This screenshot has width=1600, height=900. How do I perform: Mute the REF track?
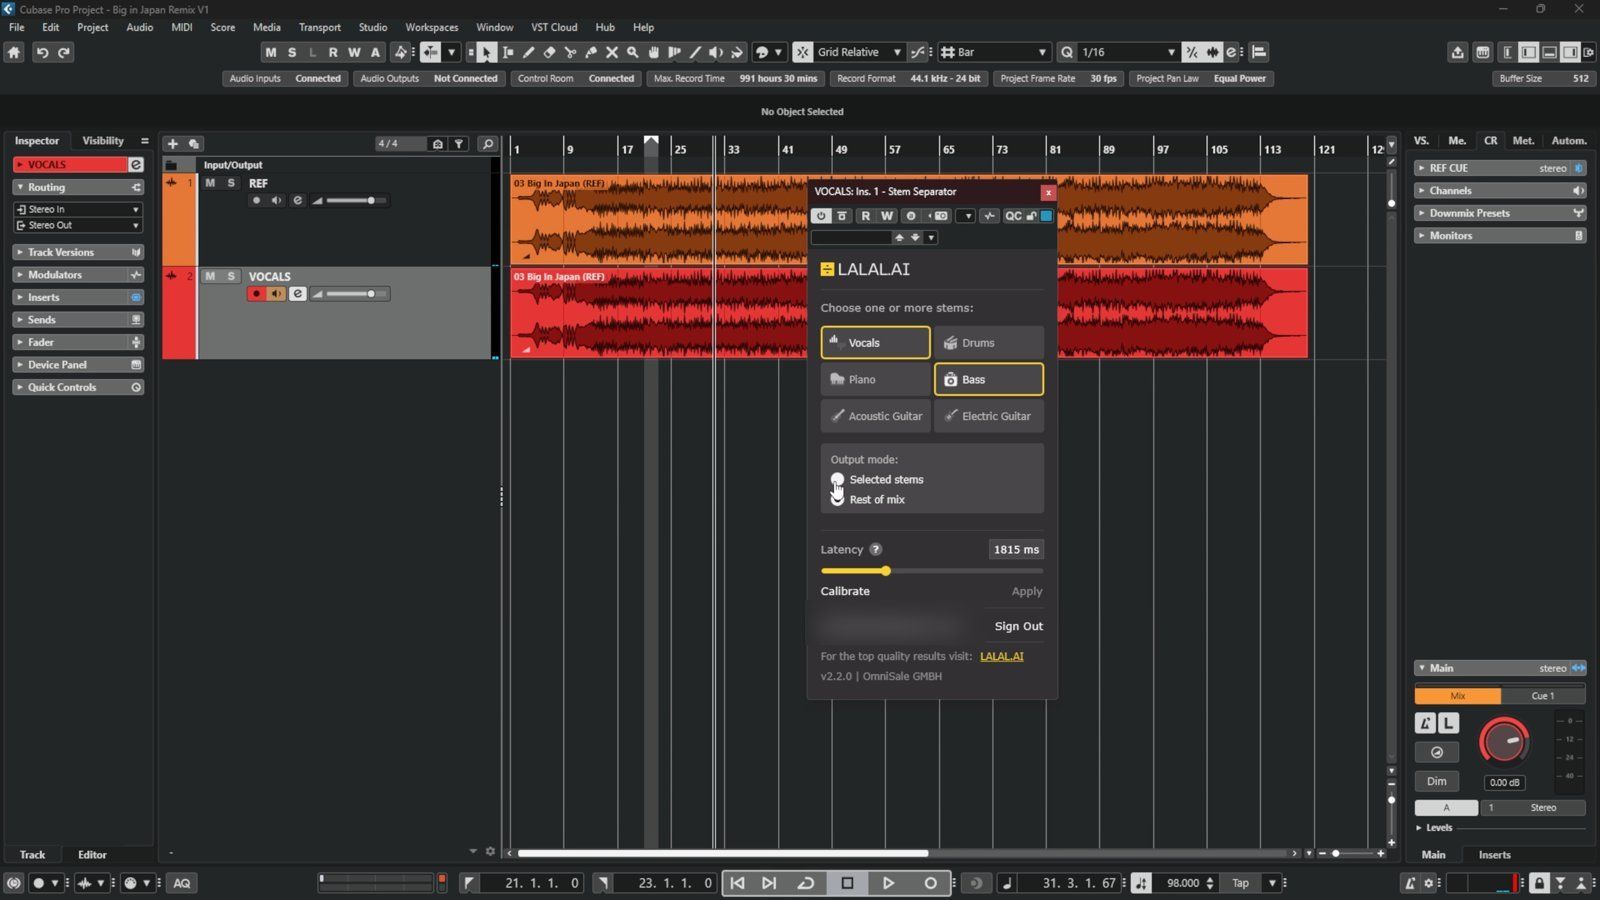tap(210, 183)
